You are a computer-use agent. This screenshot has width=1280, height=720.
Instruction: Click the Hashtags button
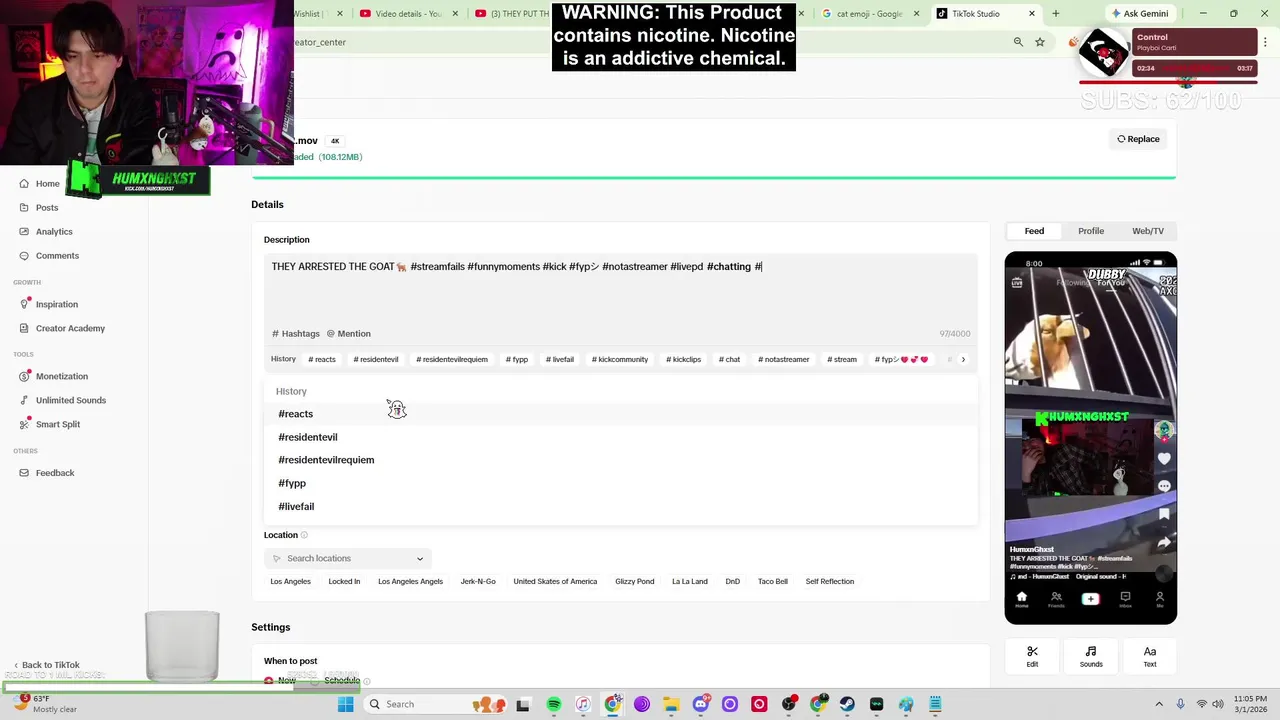[296, 334]
